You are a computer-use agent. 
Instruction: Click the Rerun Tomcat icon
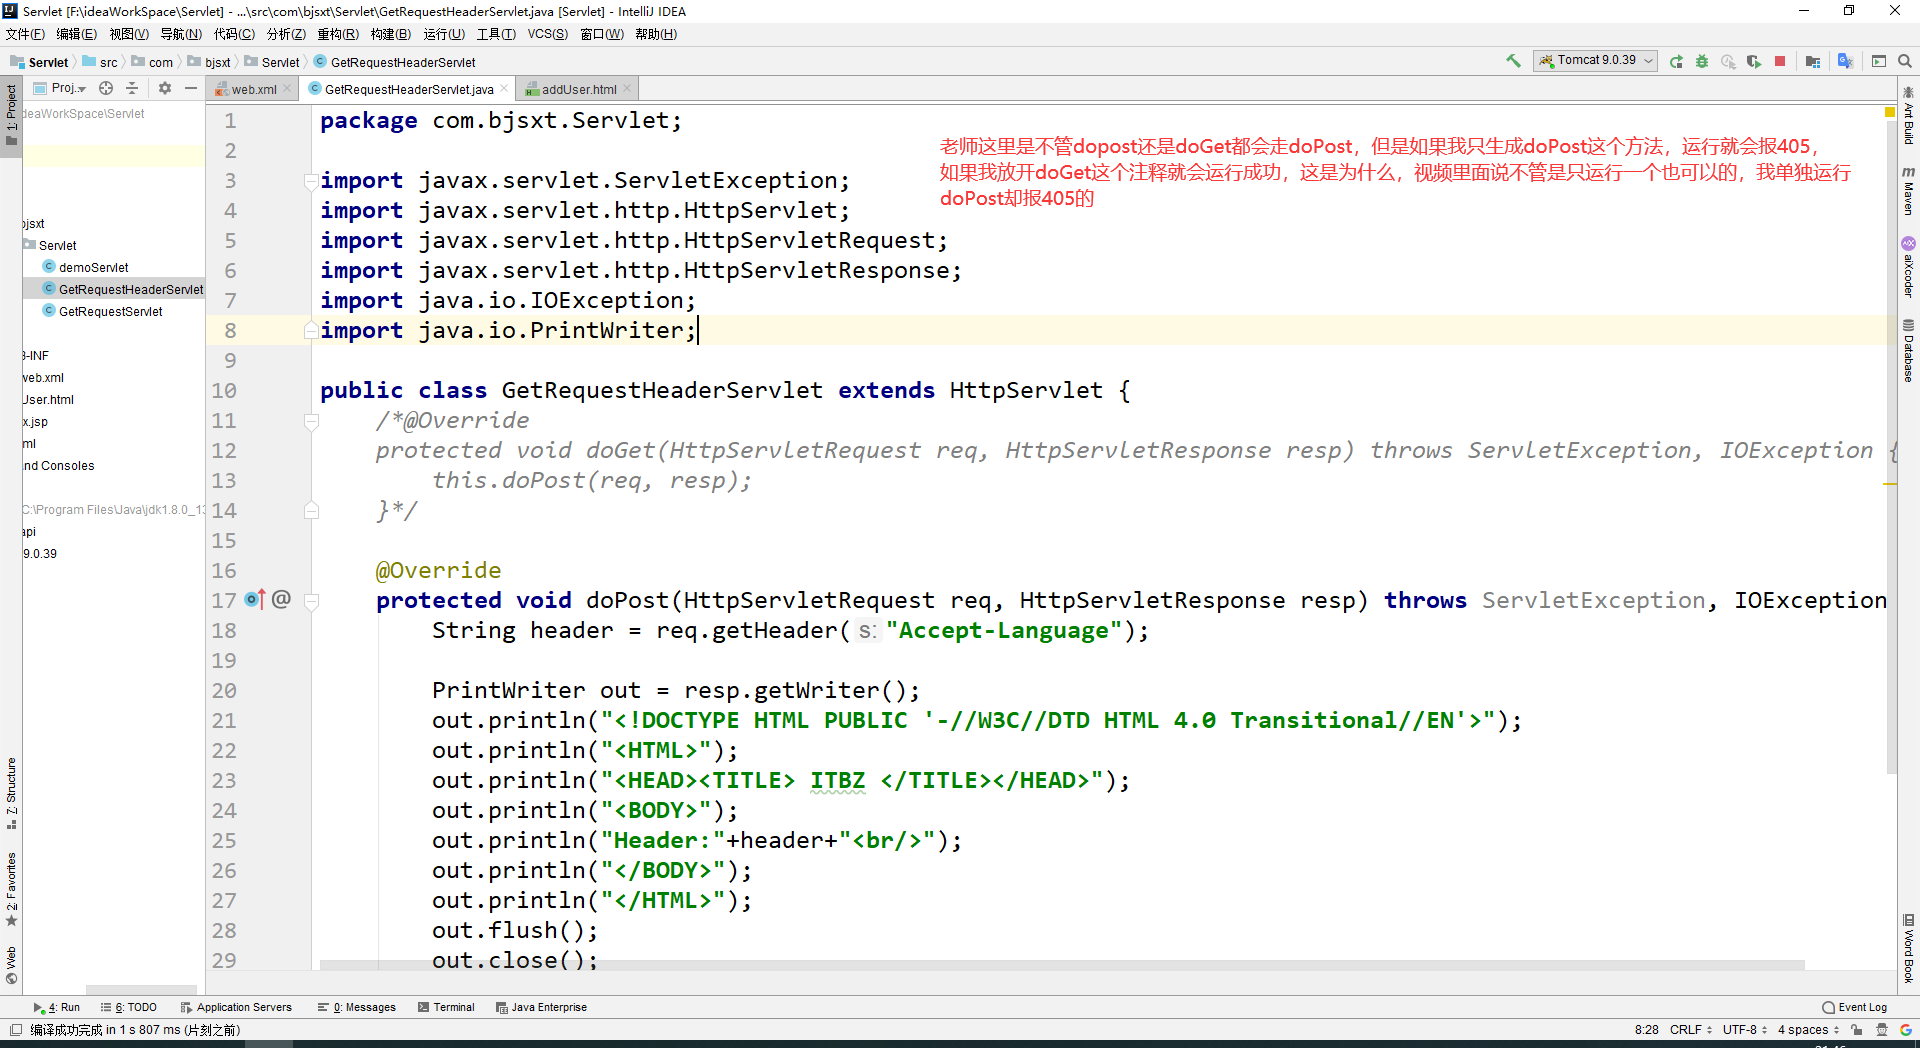point(1676,61)
